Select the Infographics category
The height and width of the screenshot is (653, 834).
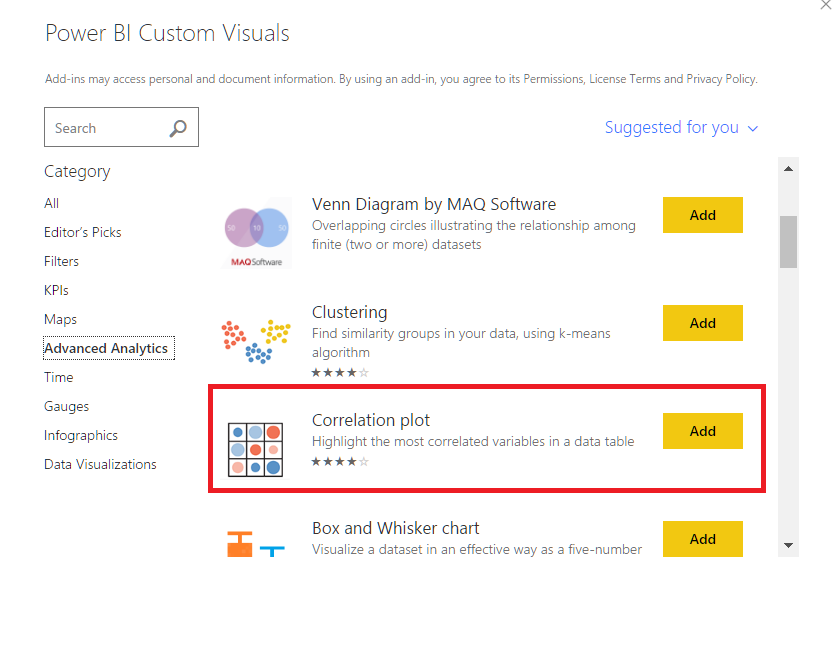click(81, 435)
